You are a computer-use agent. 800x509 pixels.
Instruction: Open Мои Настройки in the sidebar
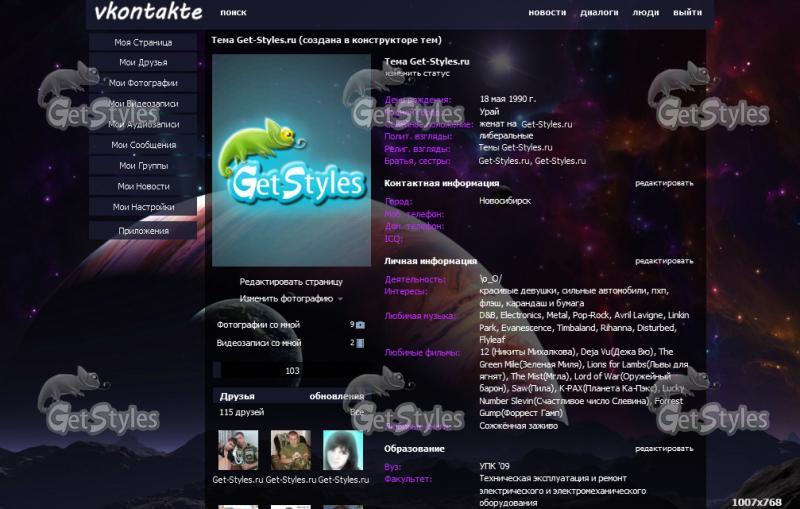143,207
